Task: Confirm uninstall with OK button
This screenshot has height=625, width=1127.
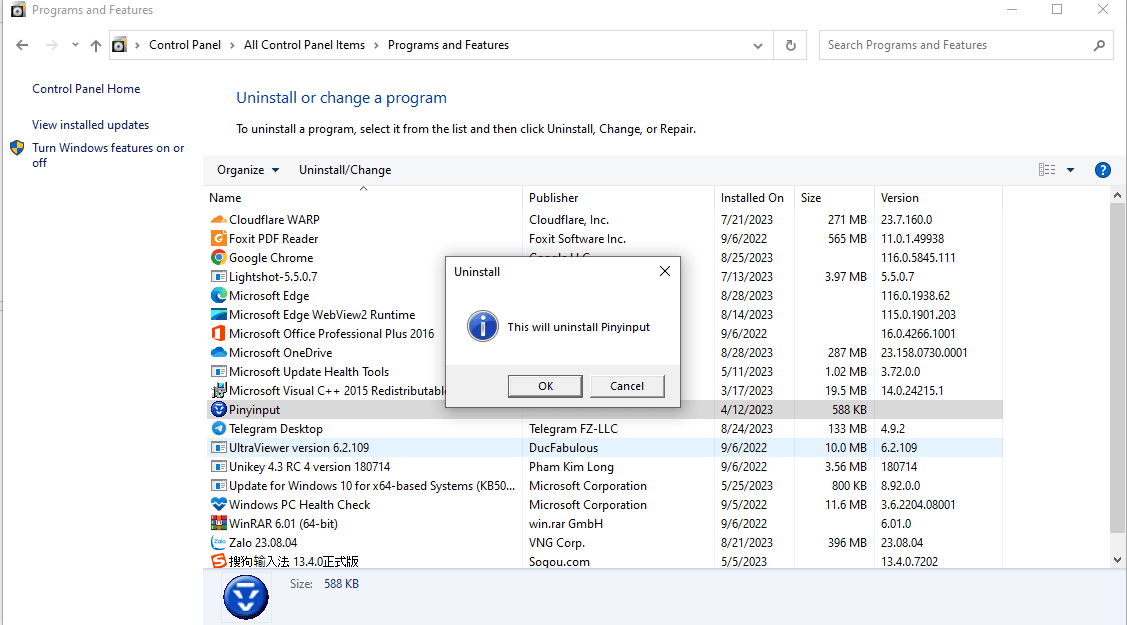Action: click(546, 386)
